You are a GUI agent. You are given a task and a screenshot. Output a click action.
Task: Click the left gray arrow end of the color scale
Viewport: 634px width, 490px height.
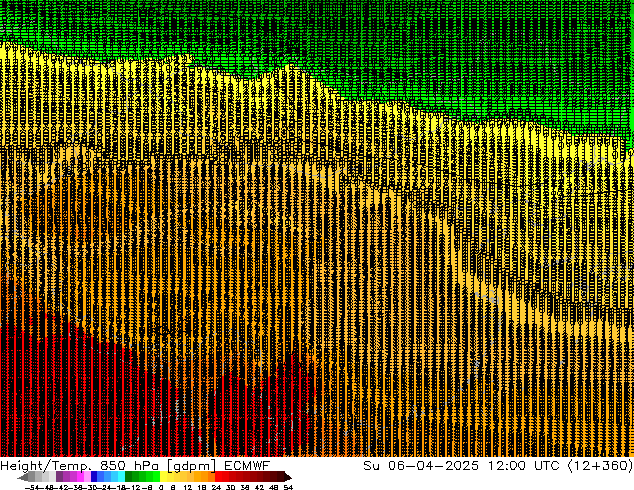tap(23, 477)
